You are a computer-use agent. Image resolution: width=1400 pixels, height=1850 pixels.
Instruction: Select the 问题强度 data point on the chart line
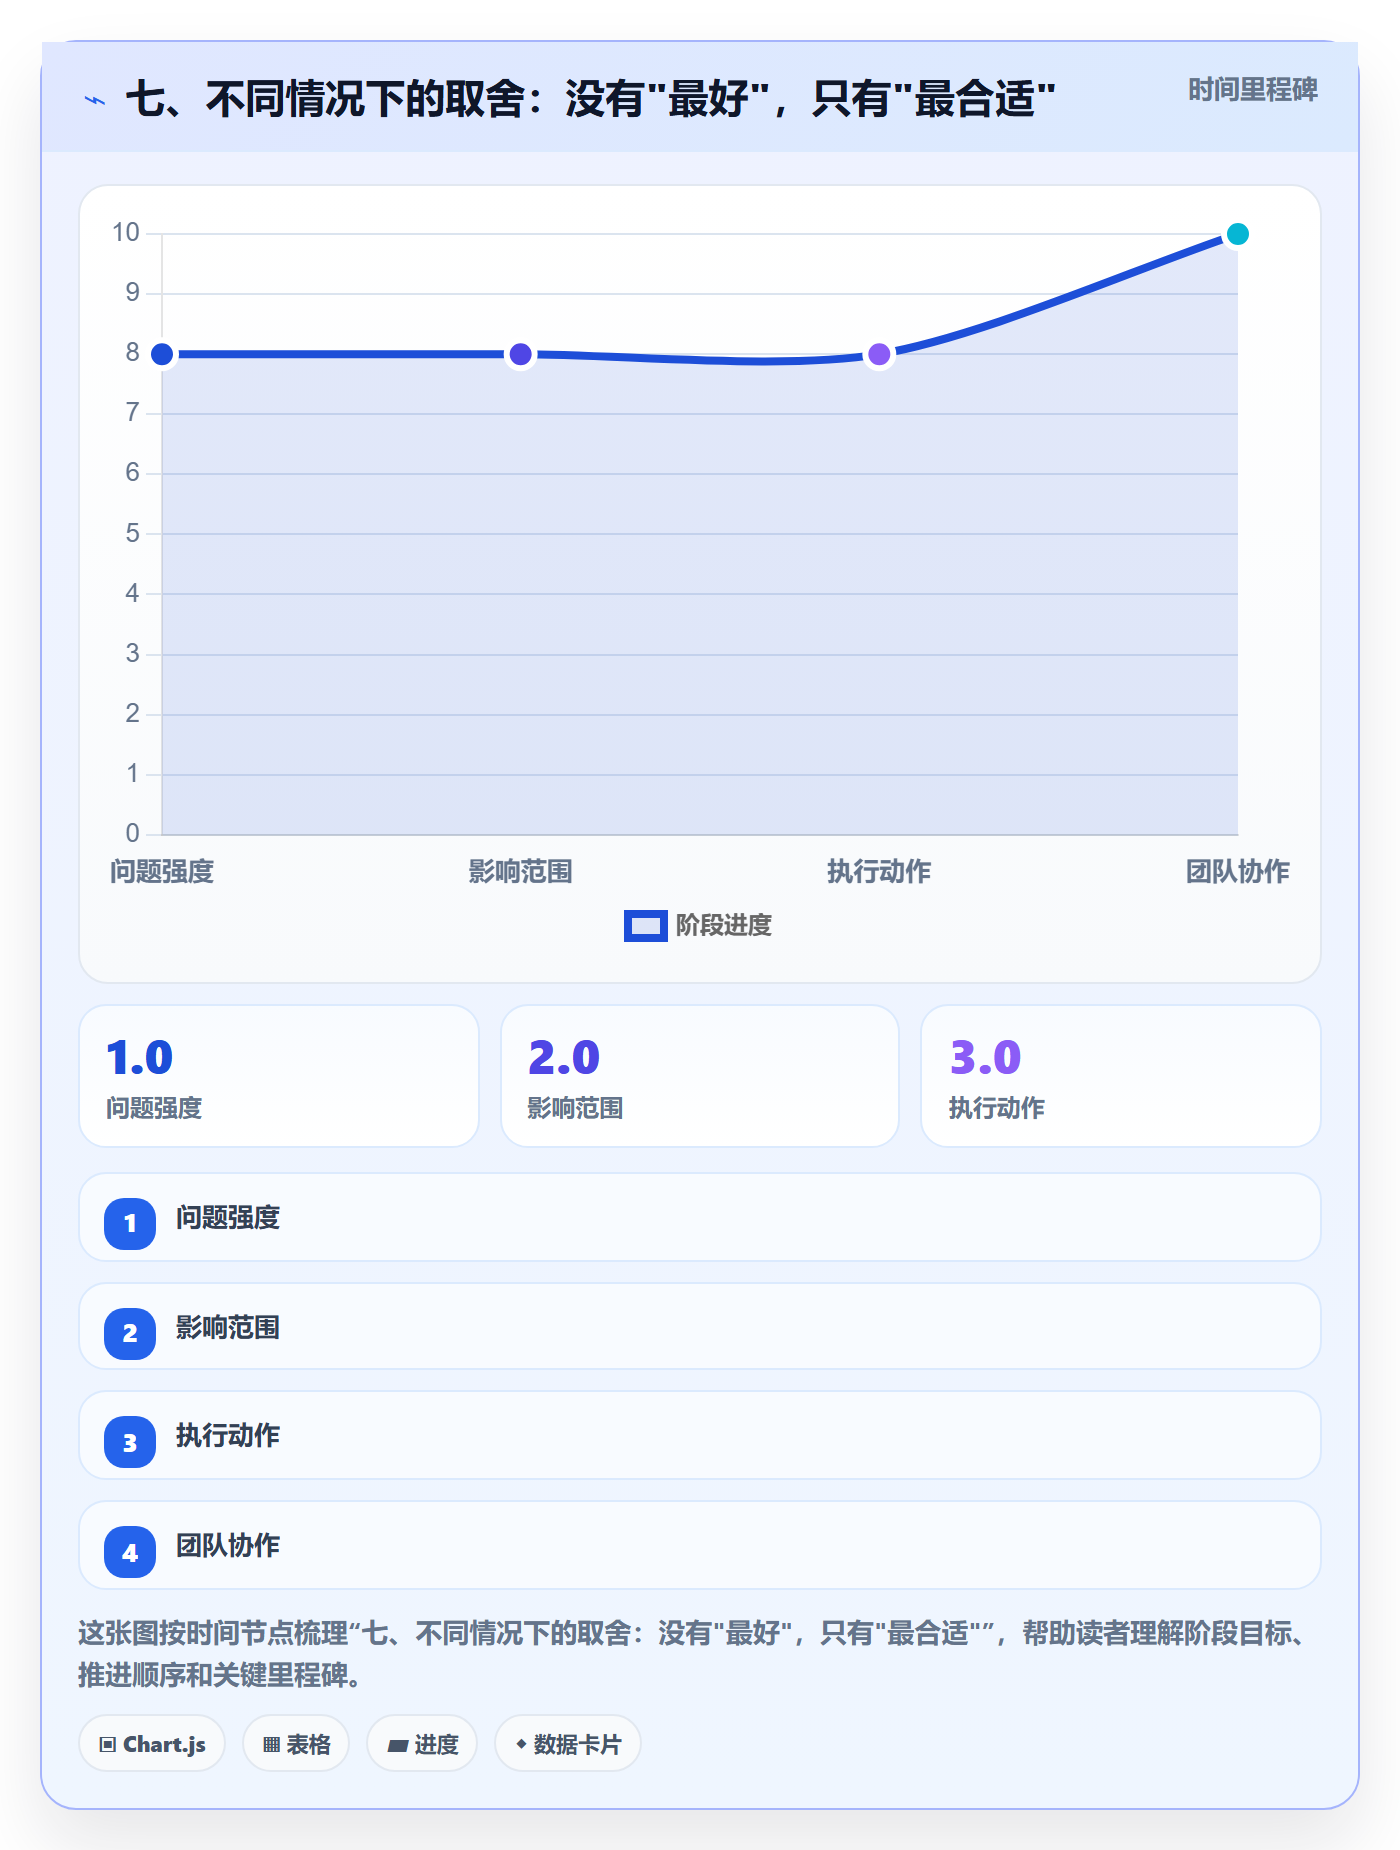coord(162,354)
